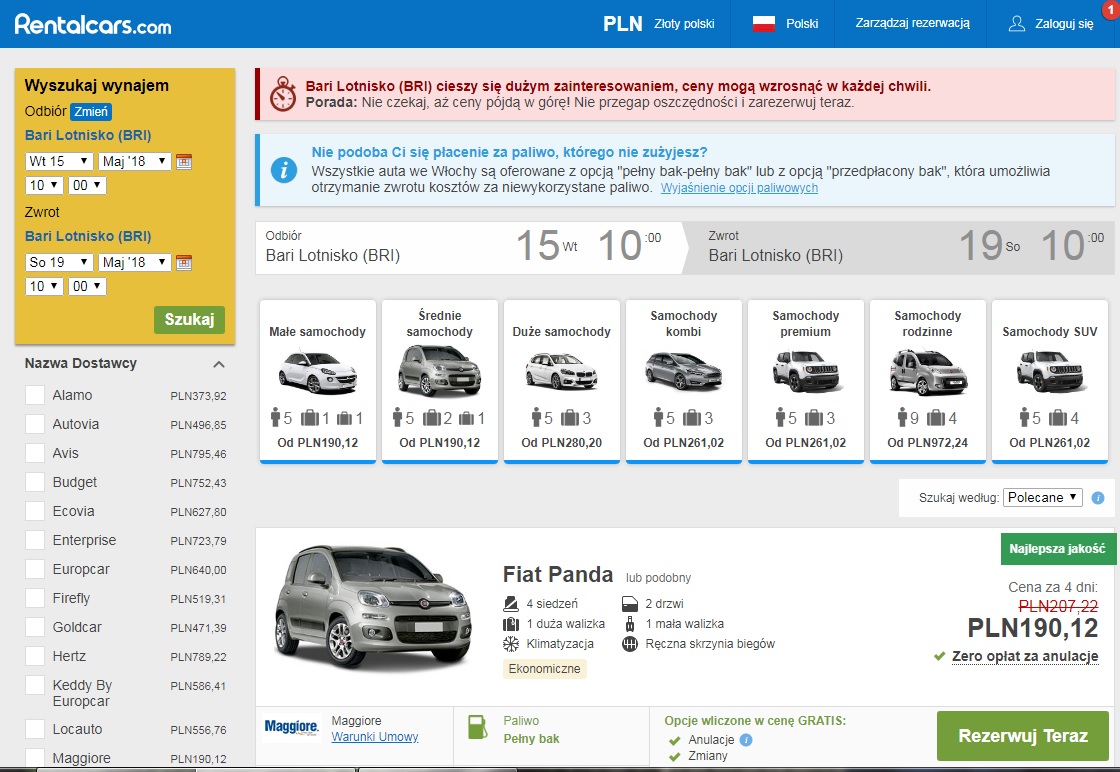Open Zarządzaj rezerwacją

coord(912,23)
